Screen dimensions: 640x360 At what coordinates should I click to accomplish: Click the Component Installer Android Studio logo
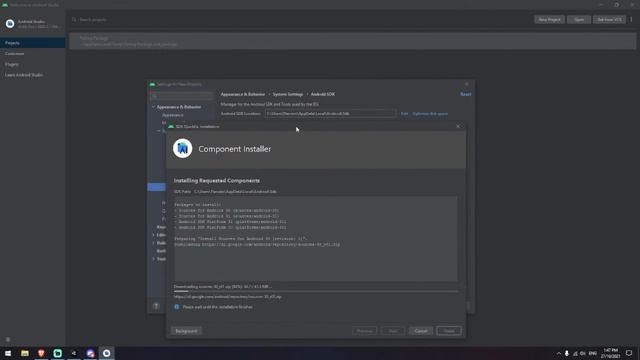pyautogui.click(x=182, y=149)
